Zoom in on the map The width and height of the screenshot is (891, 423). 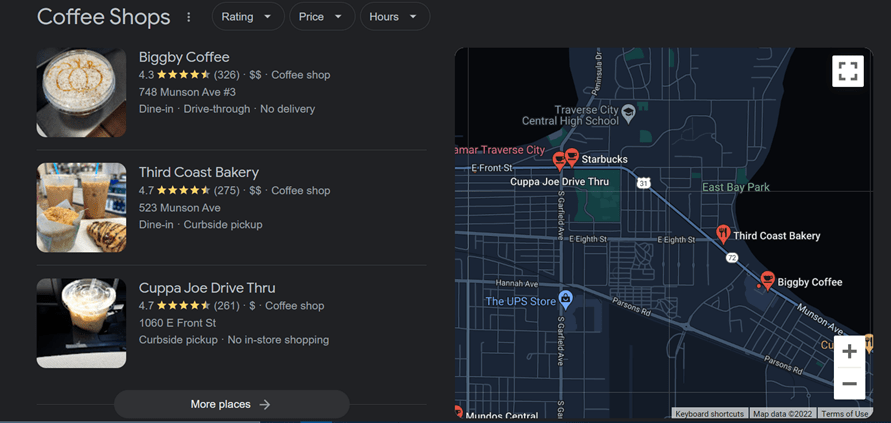(x=849, y=351)
